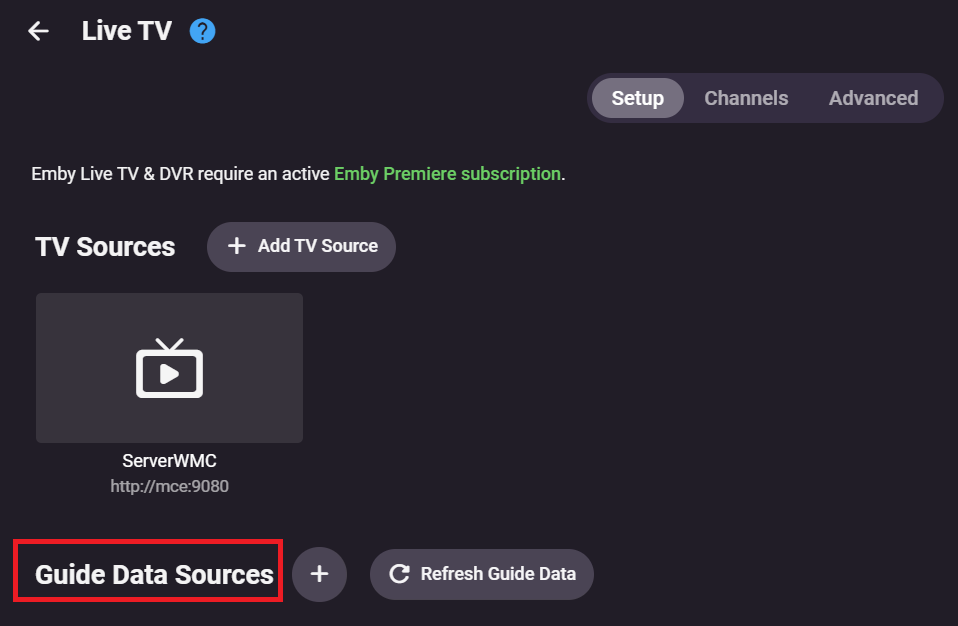Open the Channels tab

pyautogui.click(x=746, y=98)
